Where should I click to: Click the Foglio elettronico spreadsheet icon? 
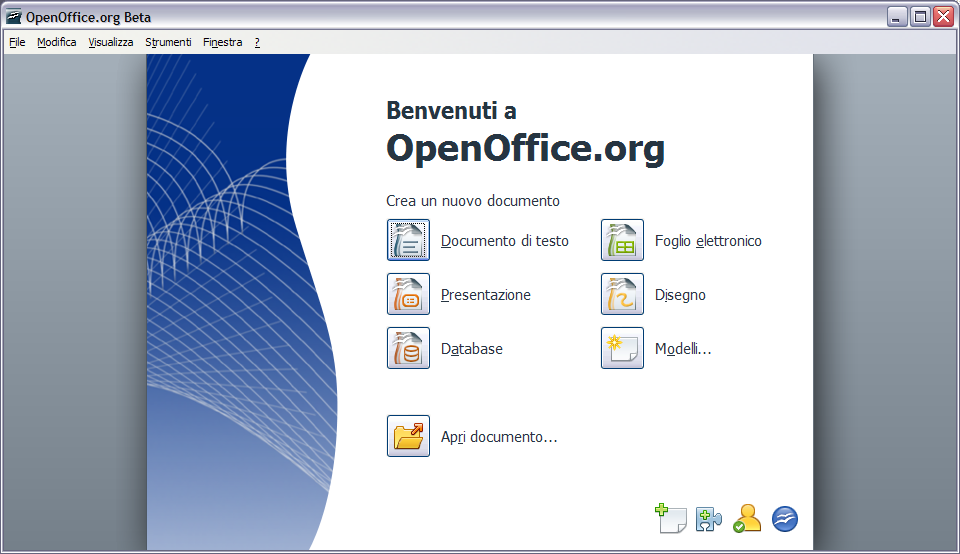pos(622,240)
